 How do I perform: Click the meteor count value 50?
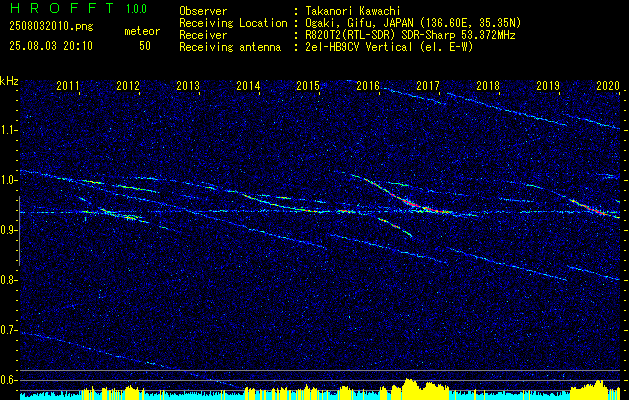coord(145,46)
